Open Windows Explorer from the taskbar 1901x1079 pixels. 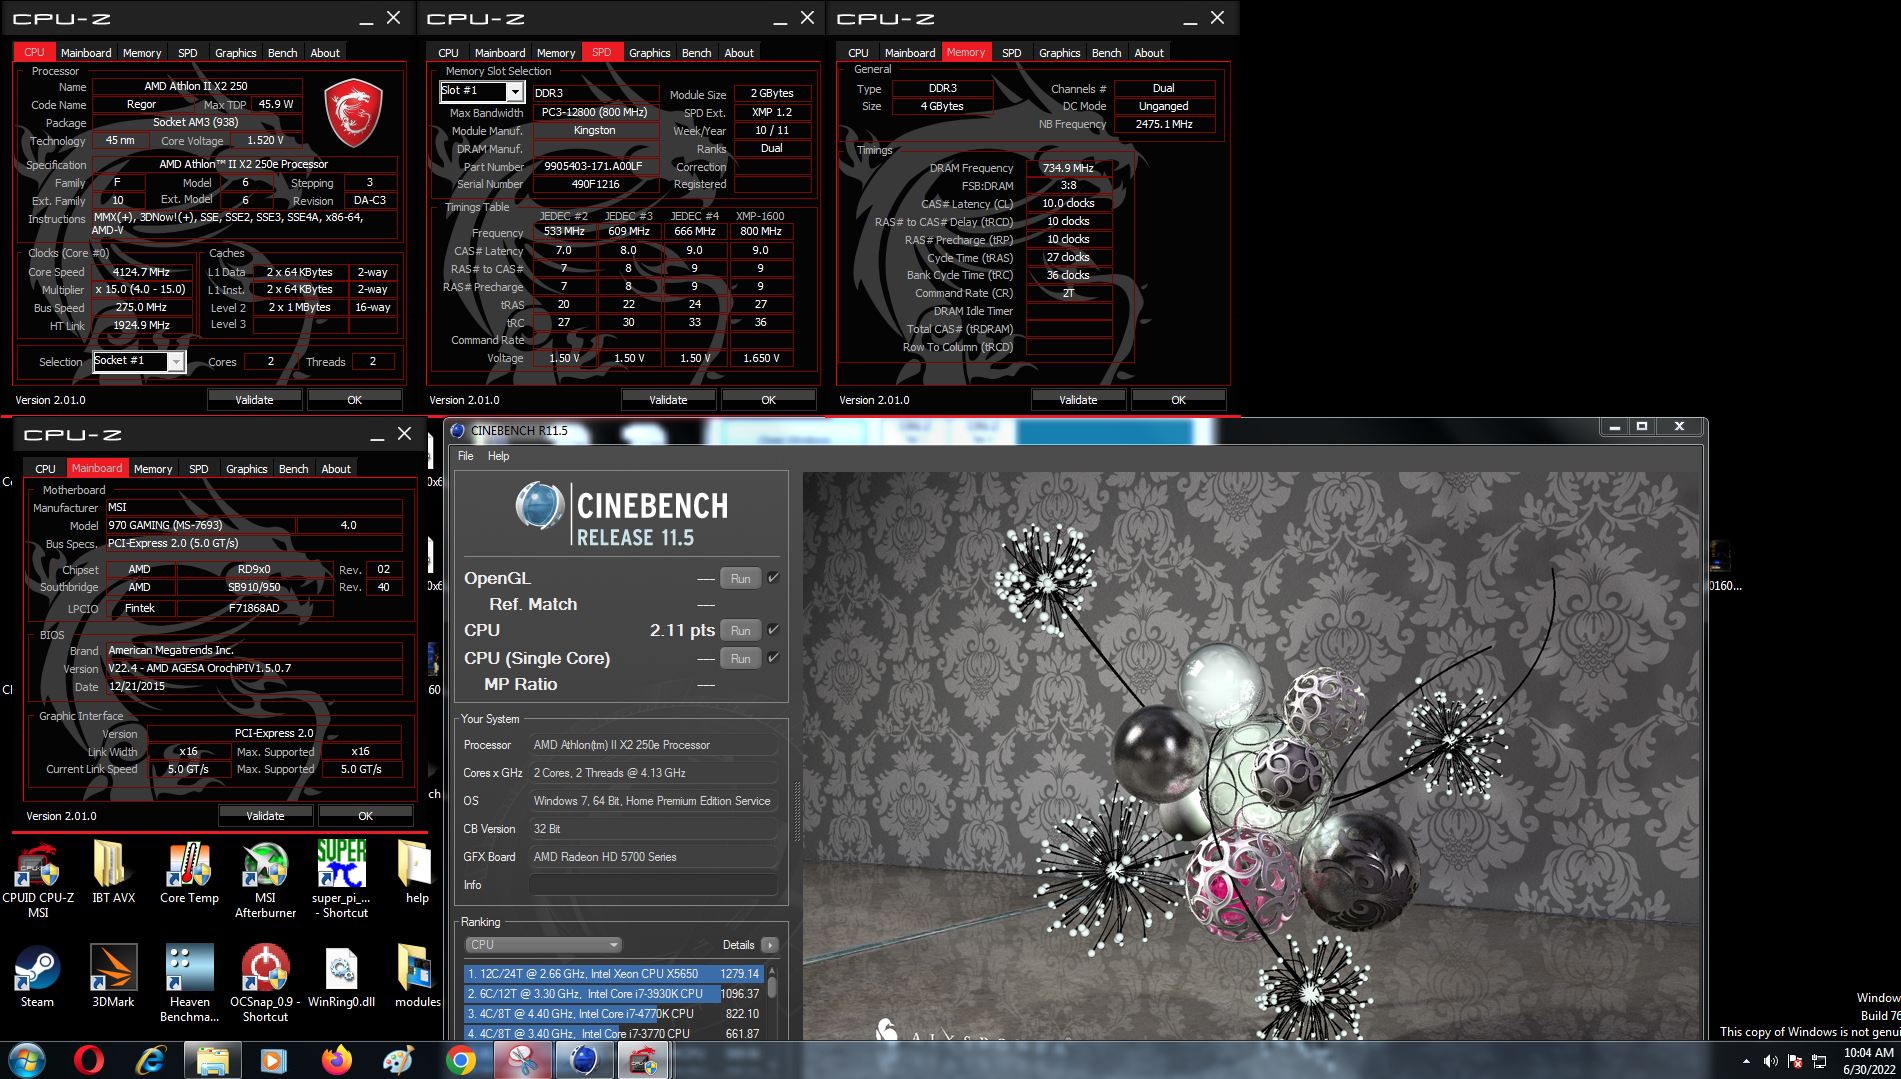tap(213, 1060)
